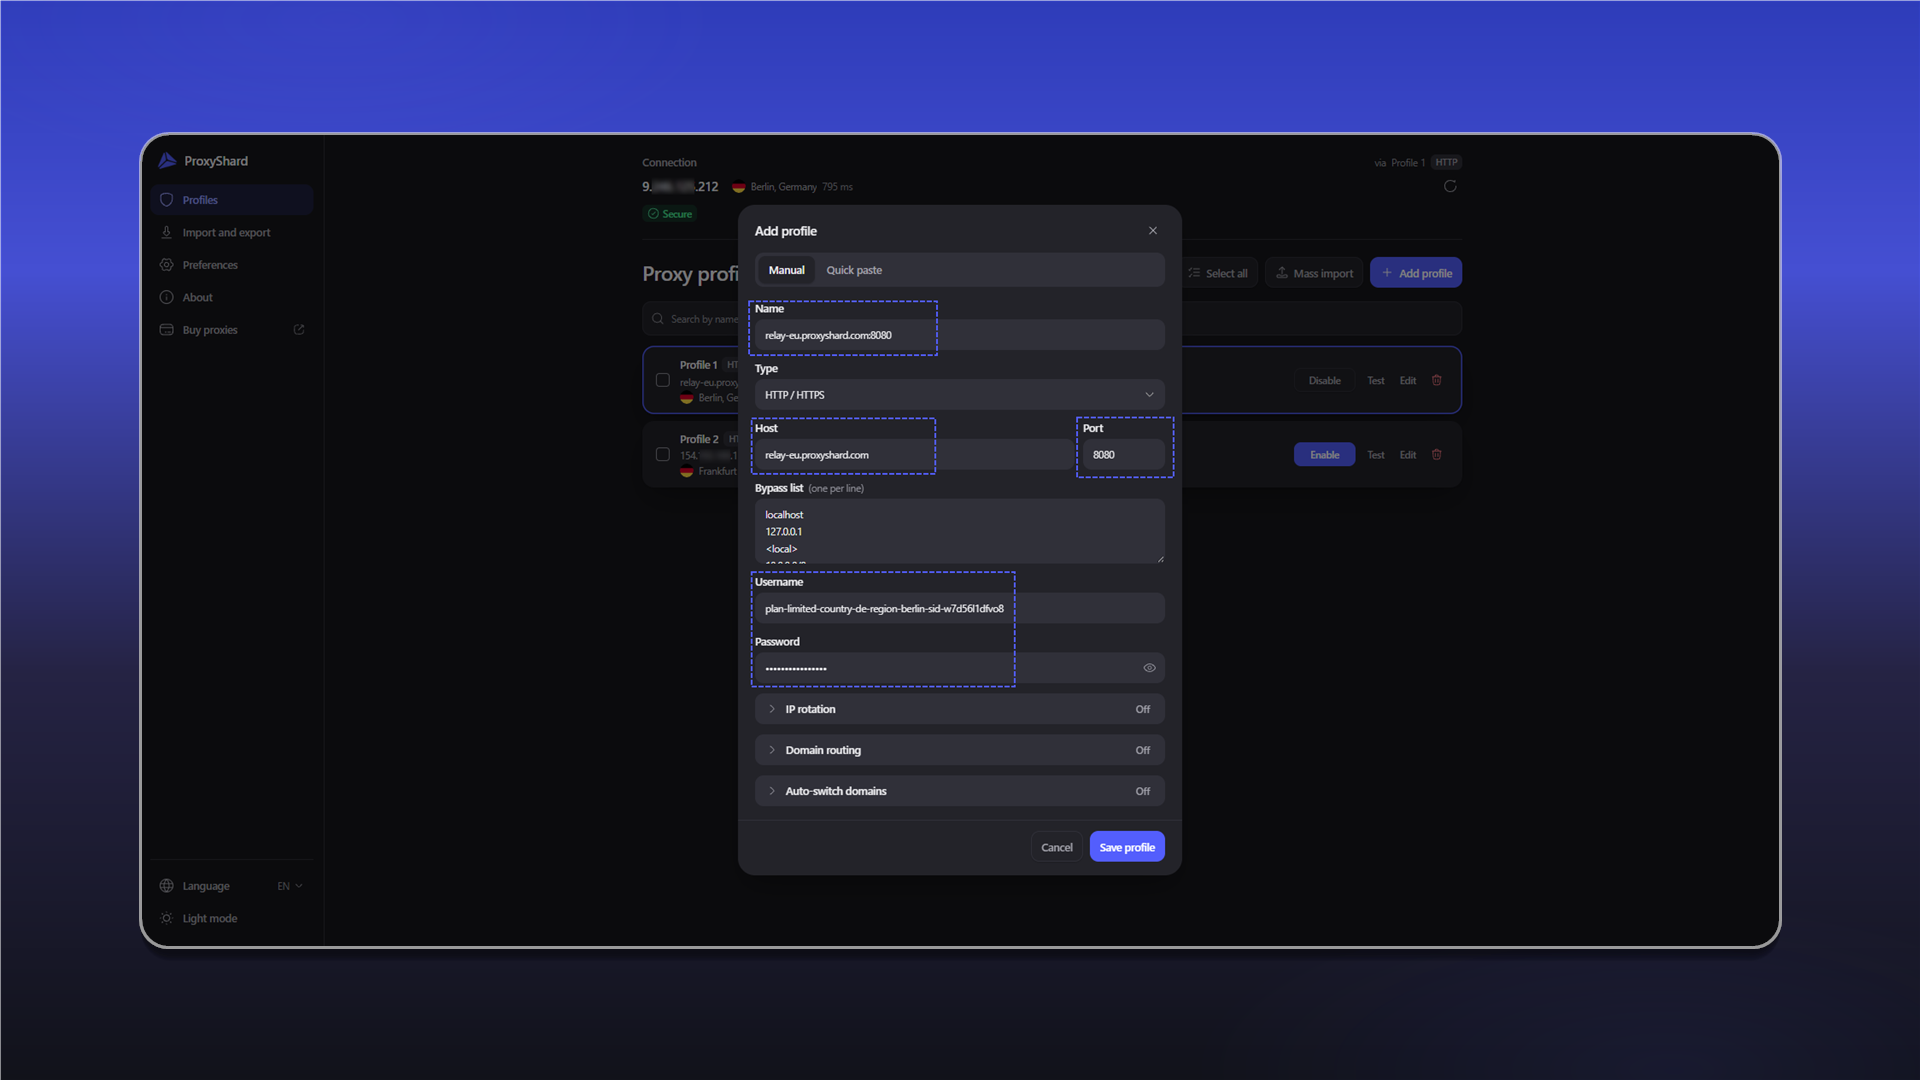Enable Profile 2
1920x1080 pixels.
pos(1324,455)
